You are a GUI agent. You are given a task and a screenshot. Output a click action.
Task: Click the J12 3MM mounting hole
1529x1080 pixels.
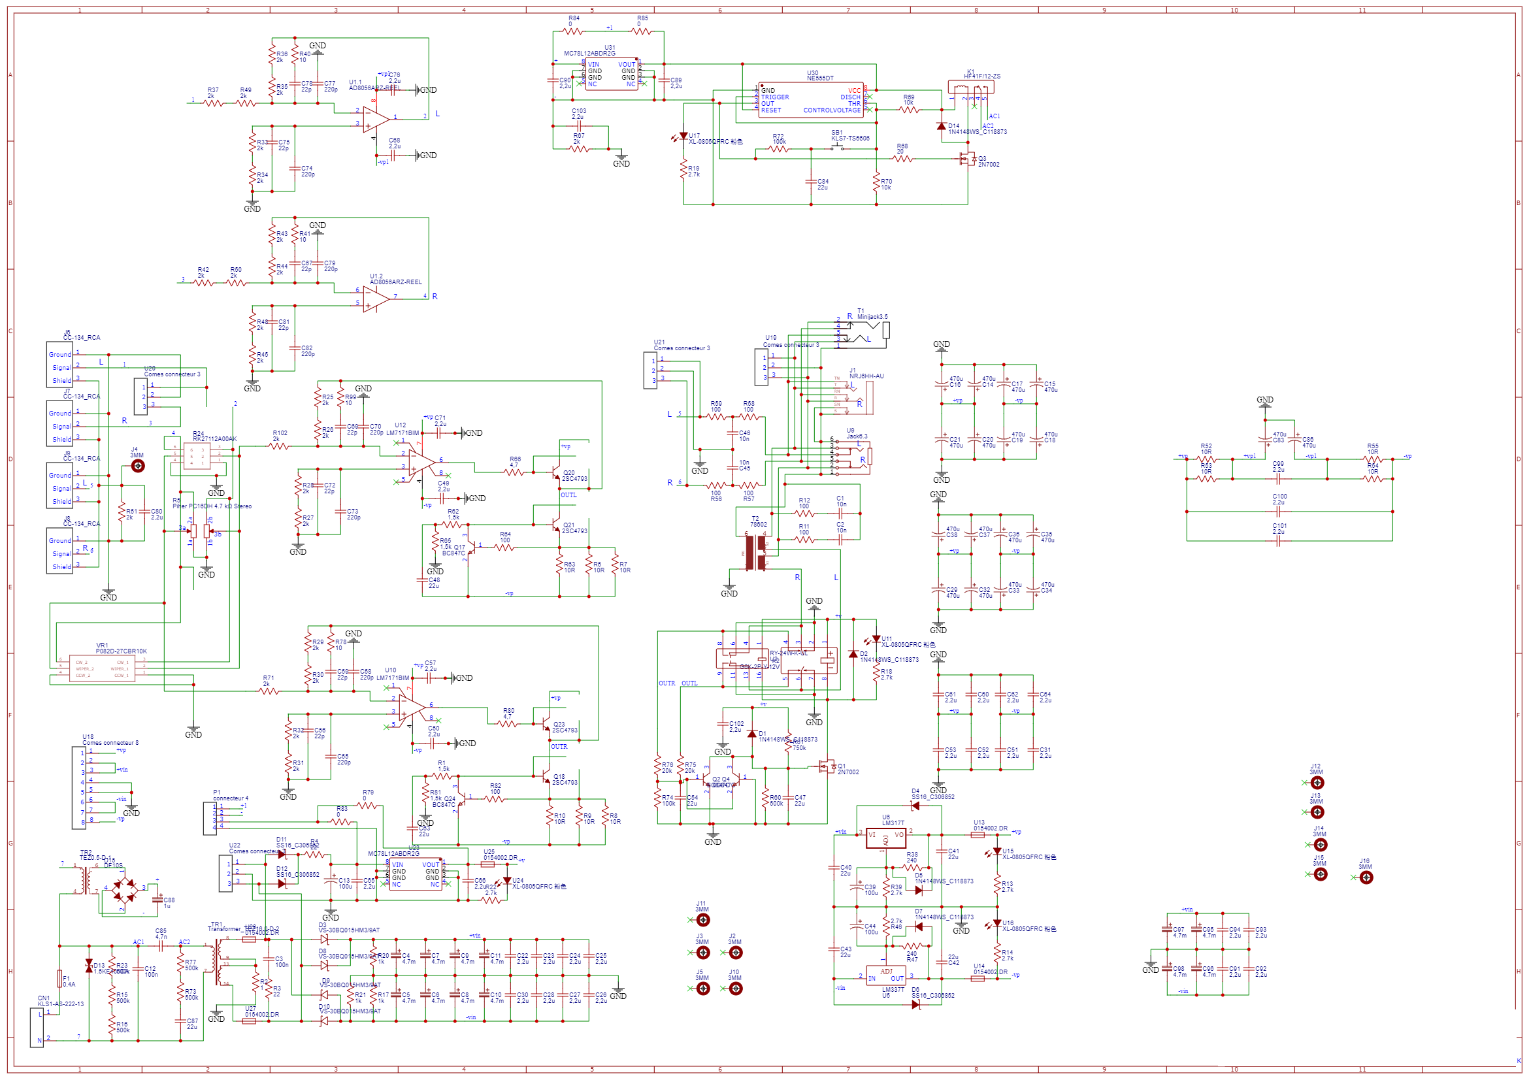point(1317,783)
